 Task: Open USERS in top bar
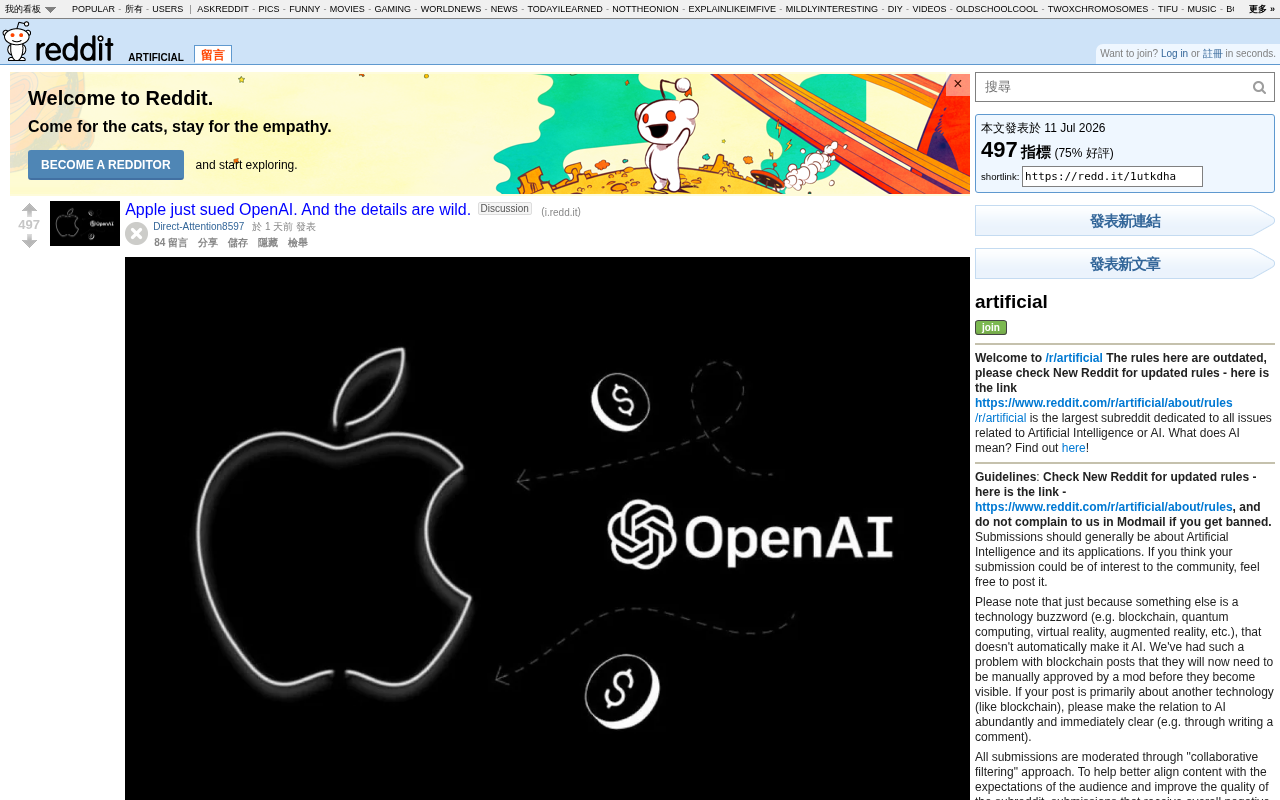pos(168,9)
